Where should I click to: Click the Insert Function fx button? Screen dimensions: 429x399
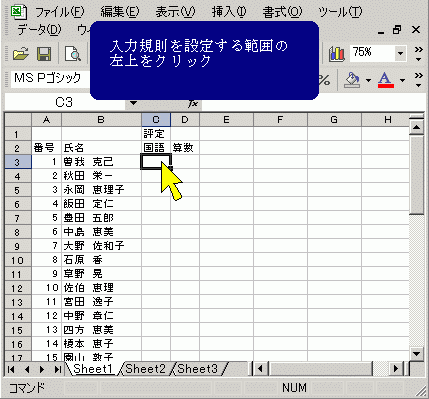point(193,103)
